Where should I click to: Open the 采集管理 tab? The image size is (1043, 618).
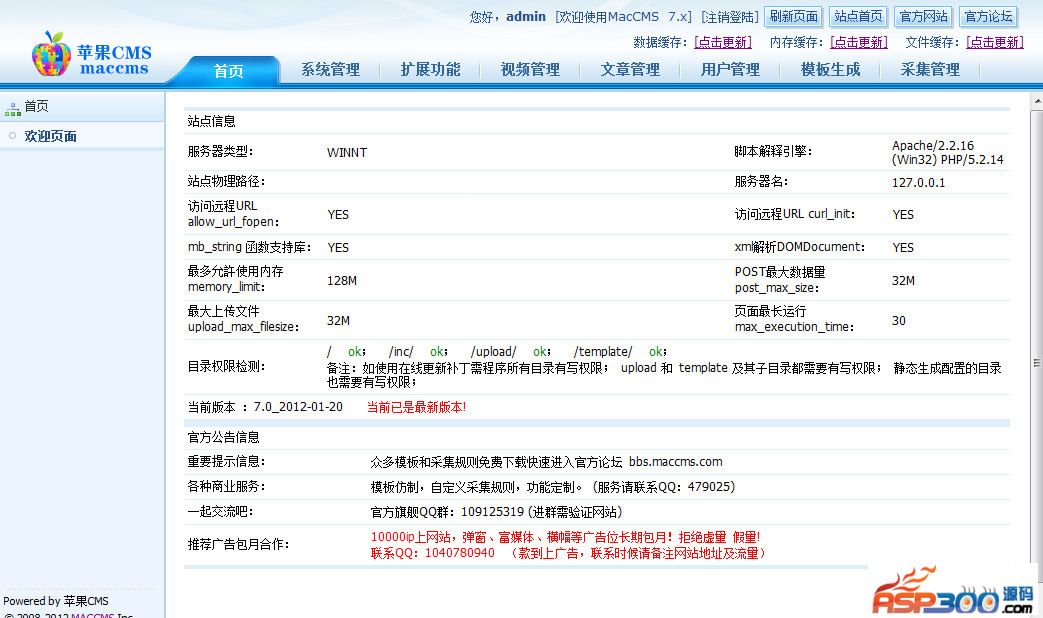click(930, 69)
